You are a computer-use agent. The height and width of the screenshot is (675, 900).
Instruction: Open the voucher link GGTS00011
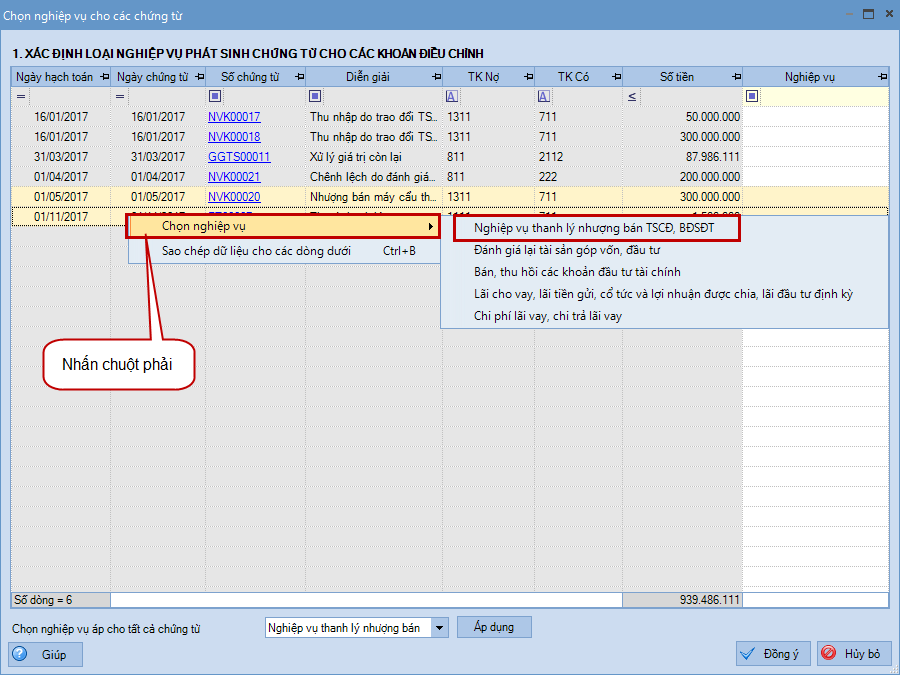(x=239, y=157)
